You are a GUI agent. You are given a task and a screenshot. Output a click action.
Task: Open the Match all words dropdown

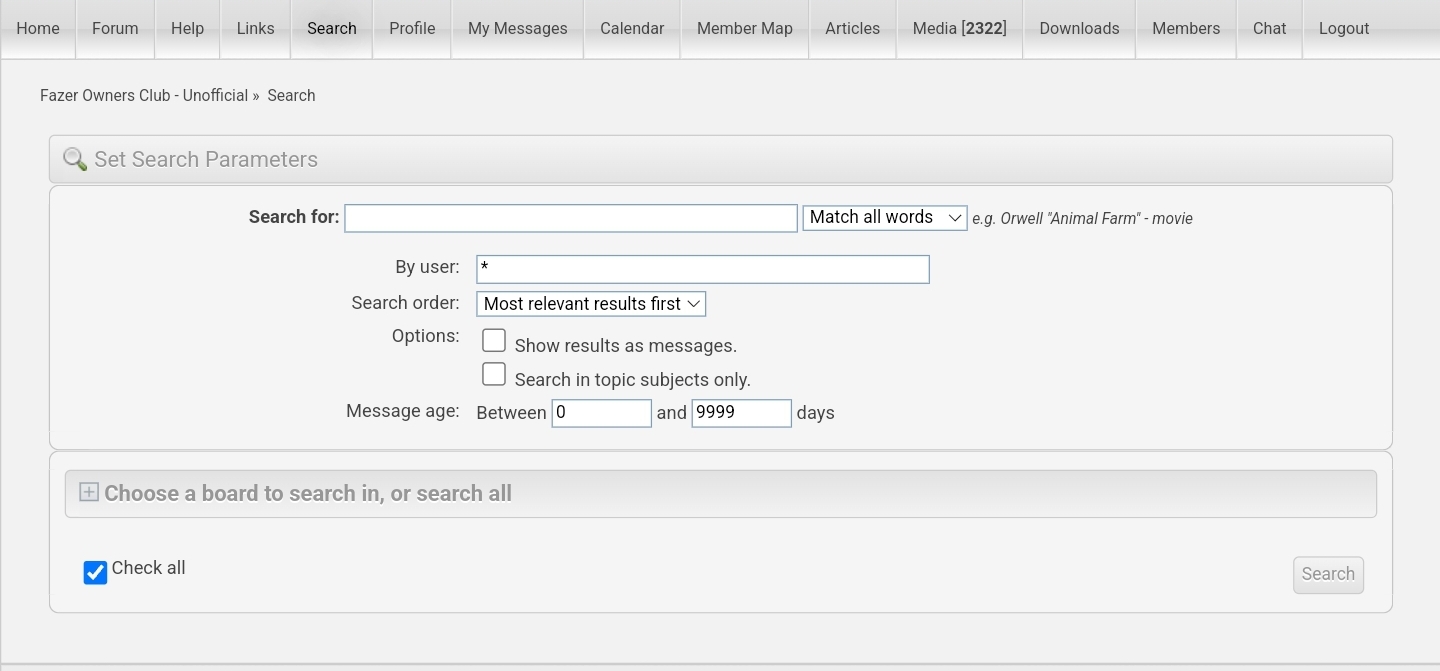tap(884, 218)
